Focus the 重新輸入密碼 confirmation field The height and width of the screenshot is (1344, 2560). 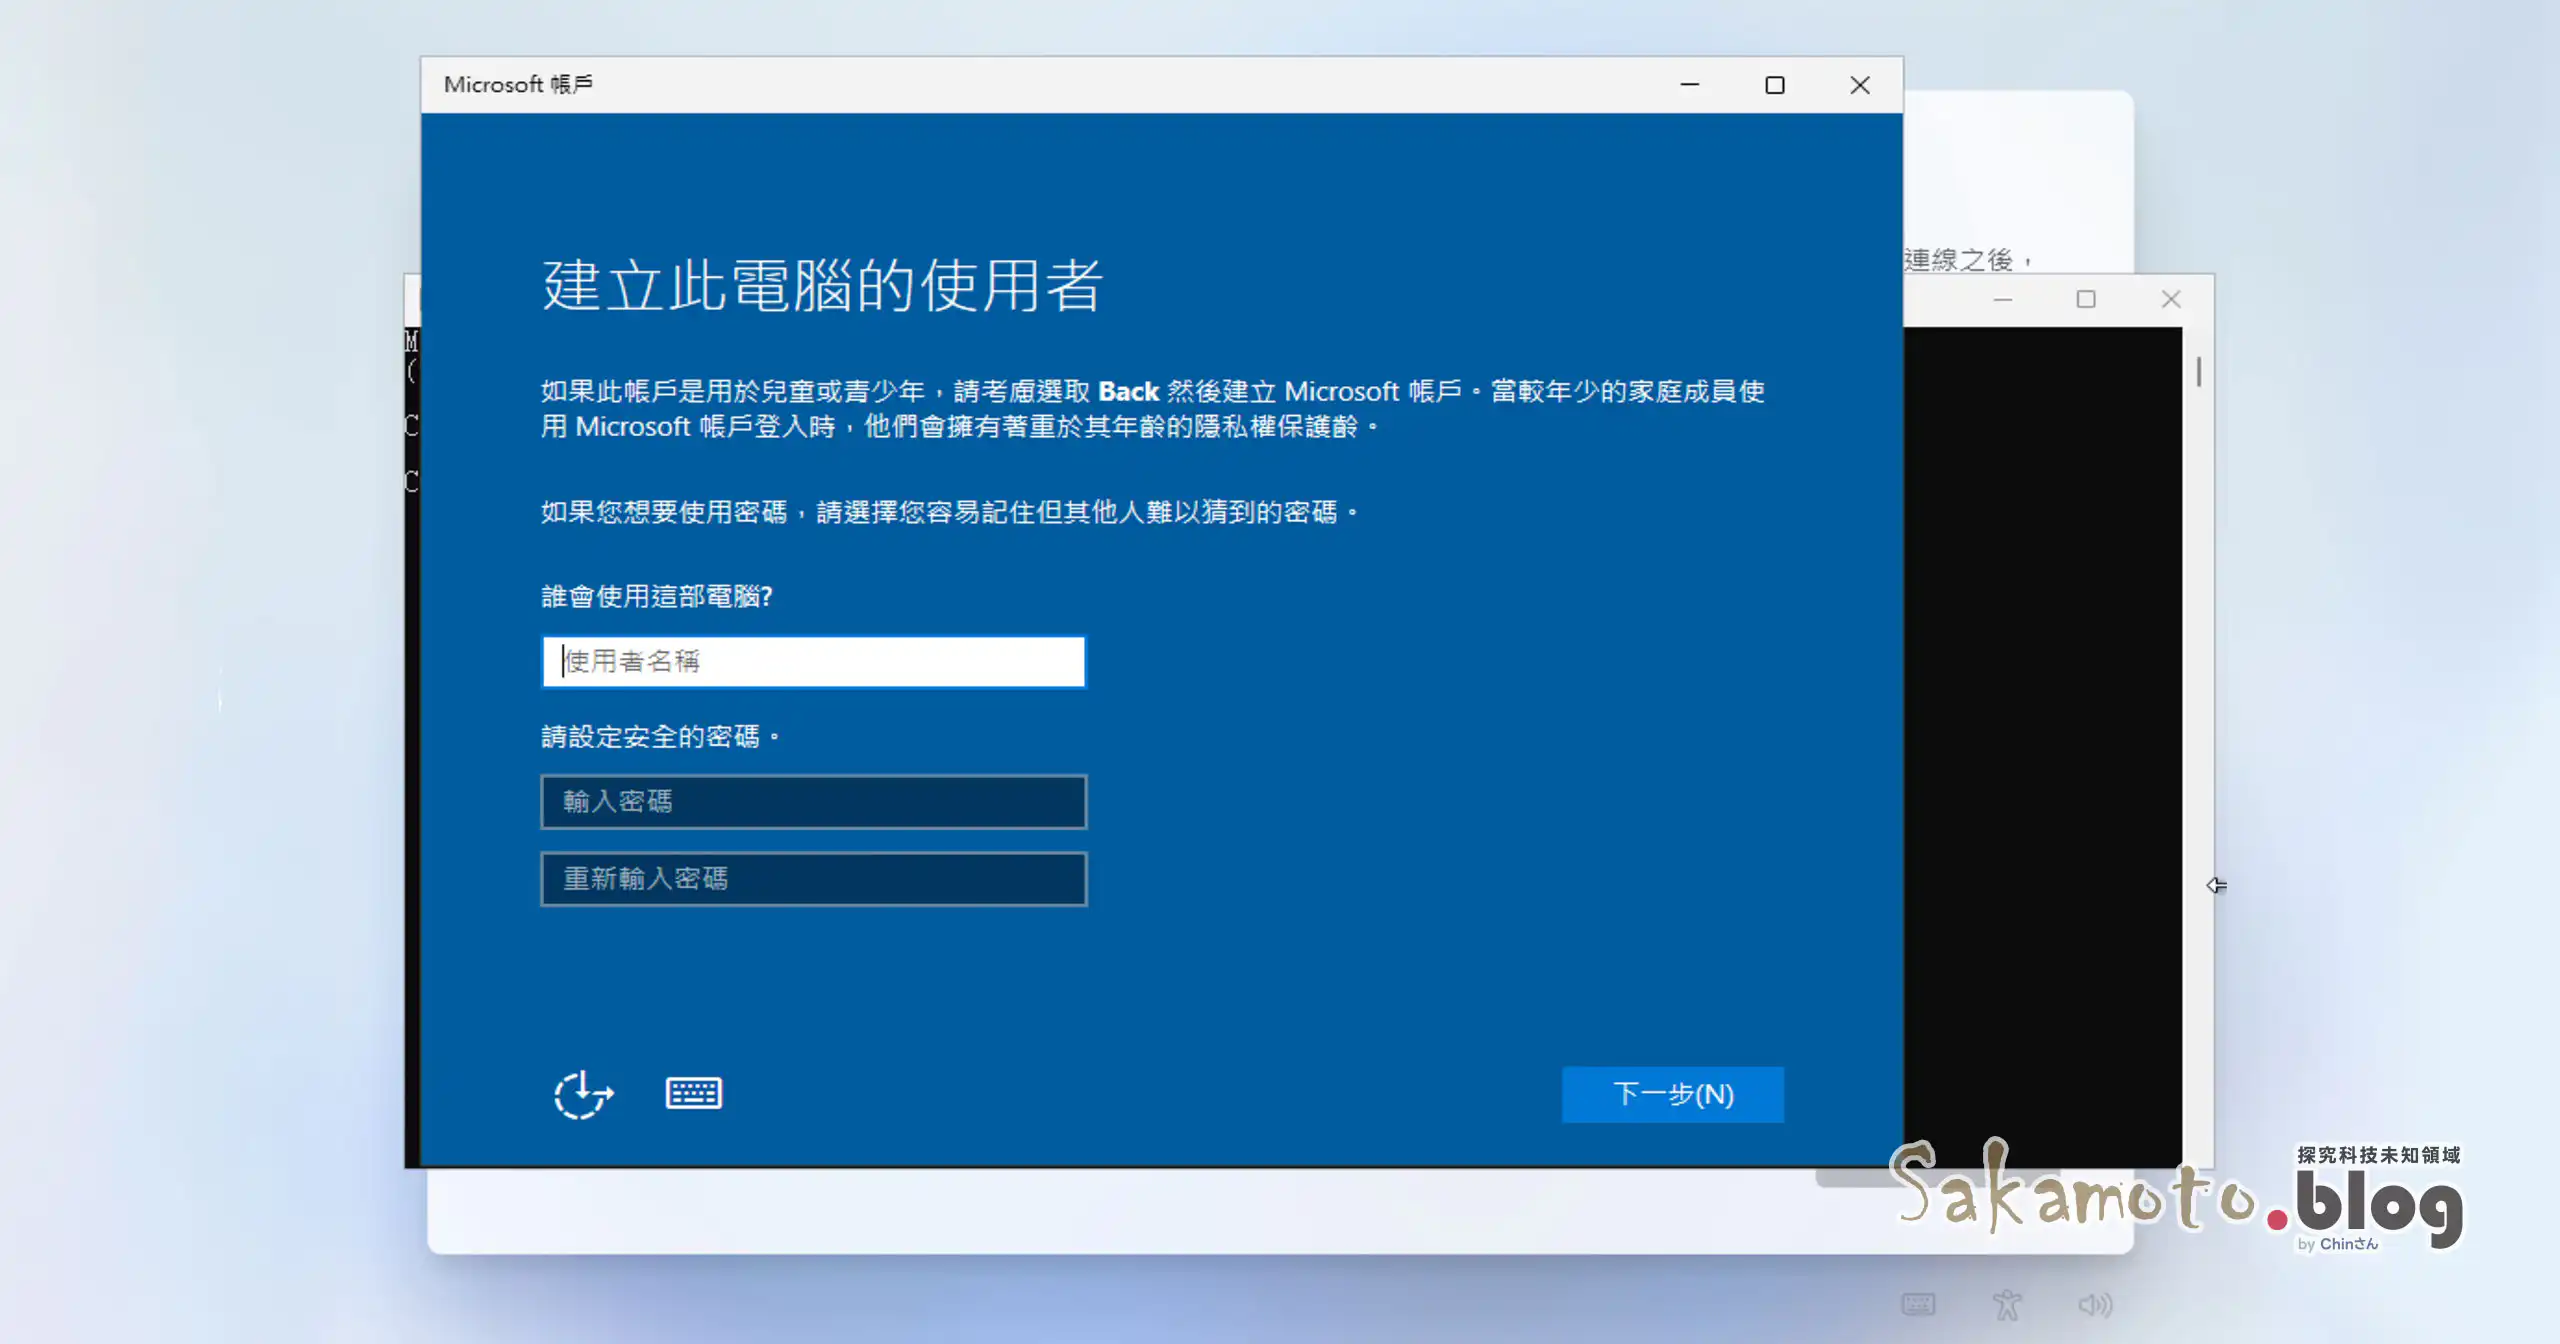(x=813, y=878)
